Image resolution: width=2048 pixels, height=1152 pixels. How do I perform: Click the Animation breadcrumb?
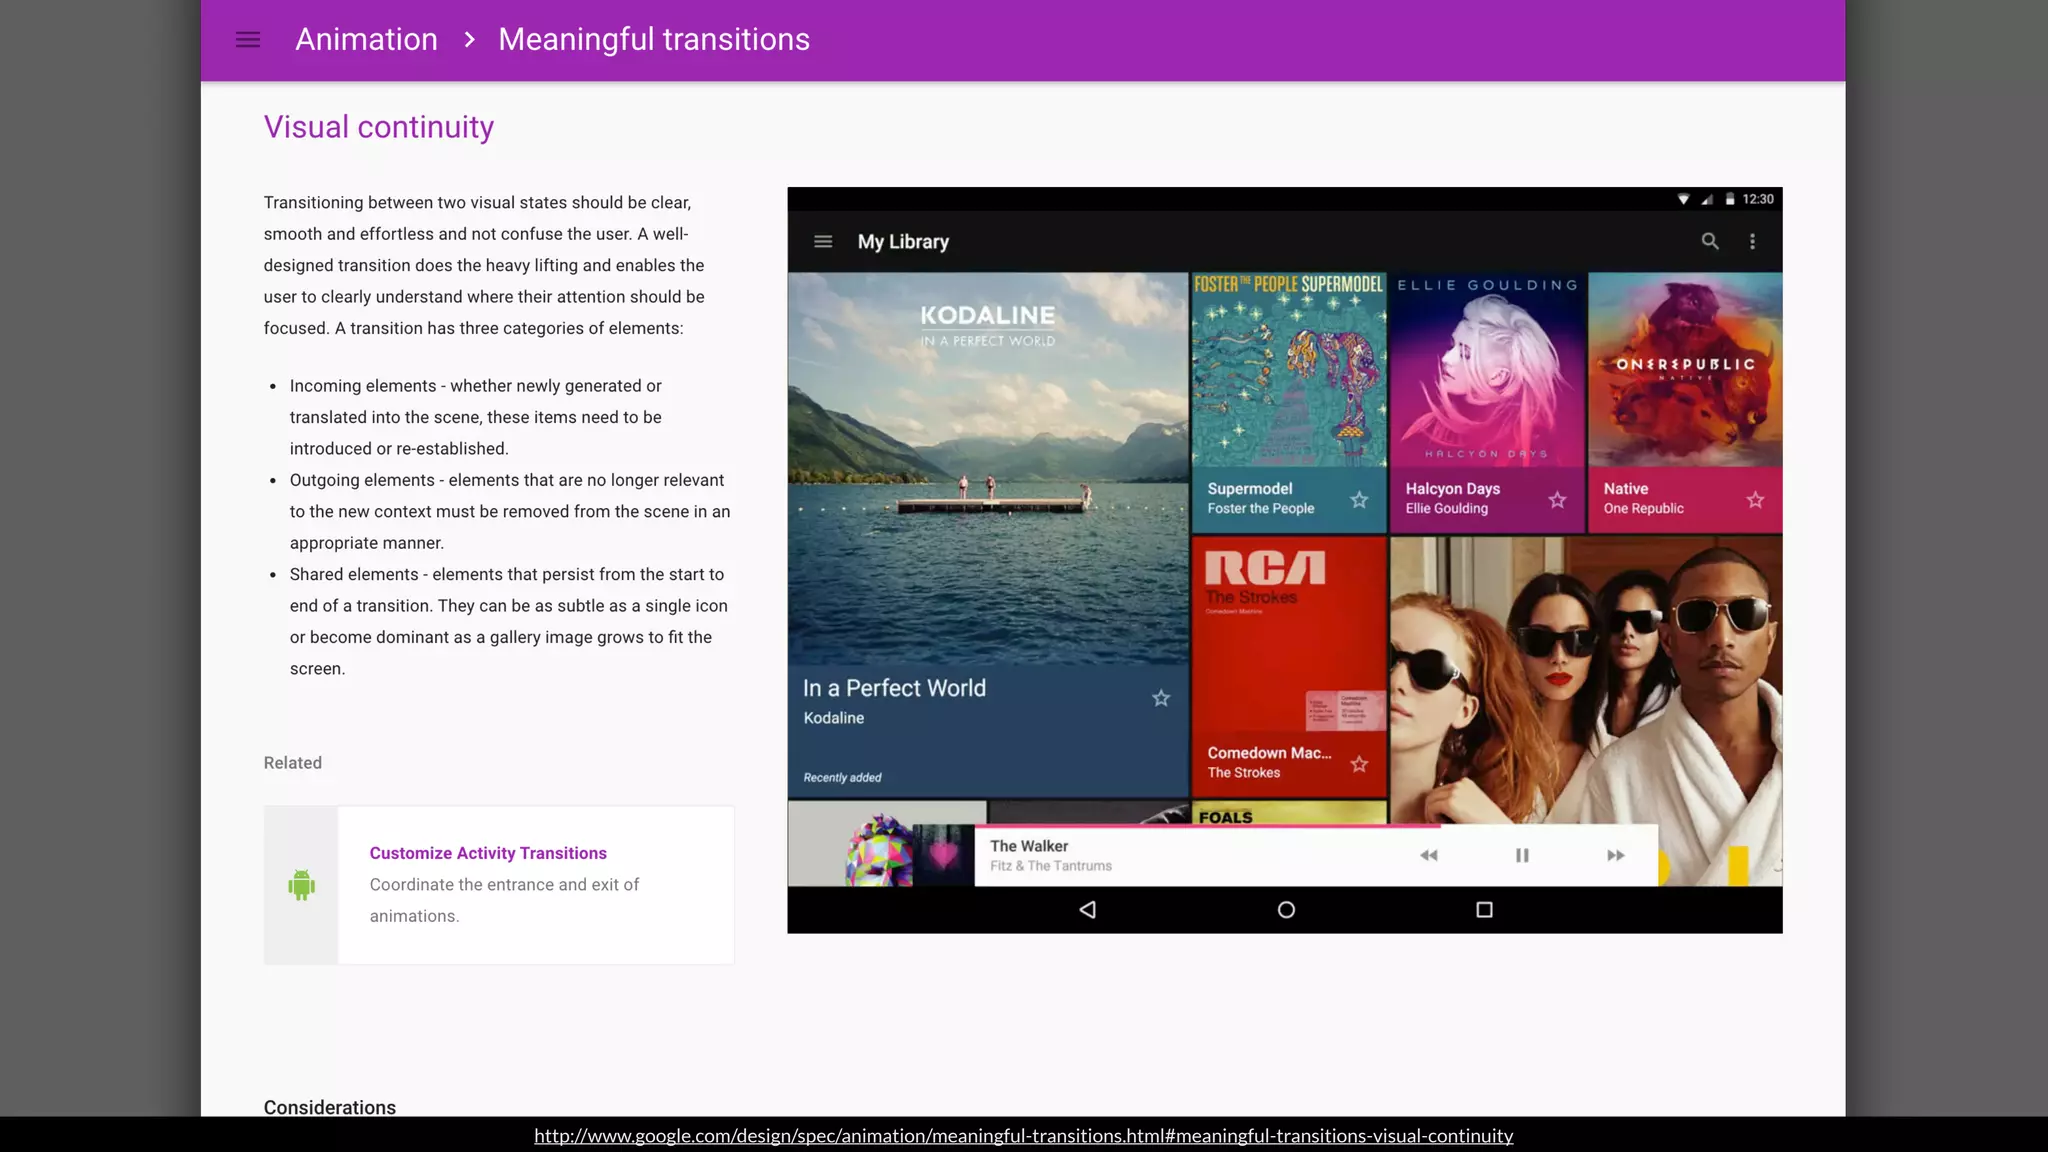coord(366,40)
